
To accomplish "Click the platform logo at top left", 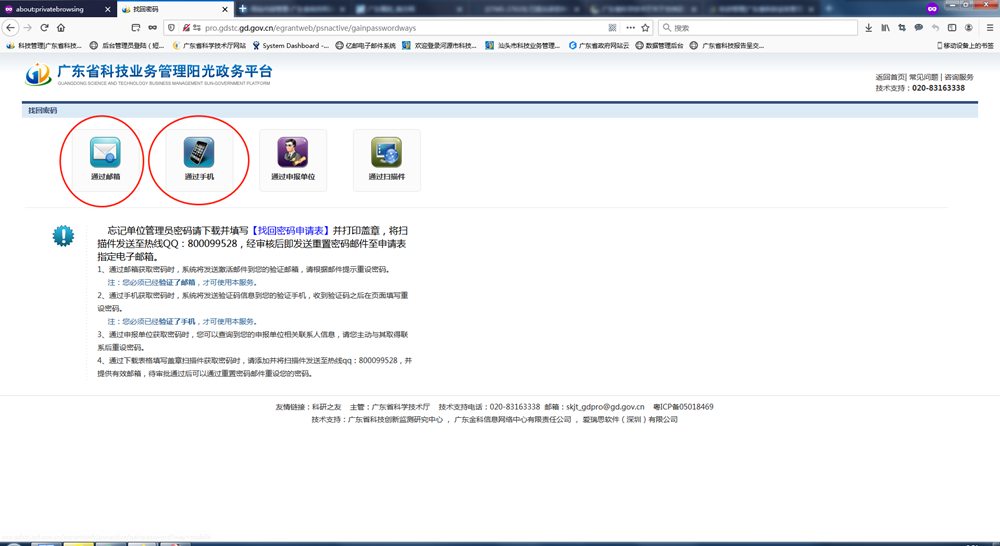I will pyautogui.click(x=38, y=75).
